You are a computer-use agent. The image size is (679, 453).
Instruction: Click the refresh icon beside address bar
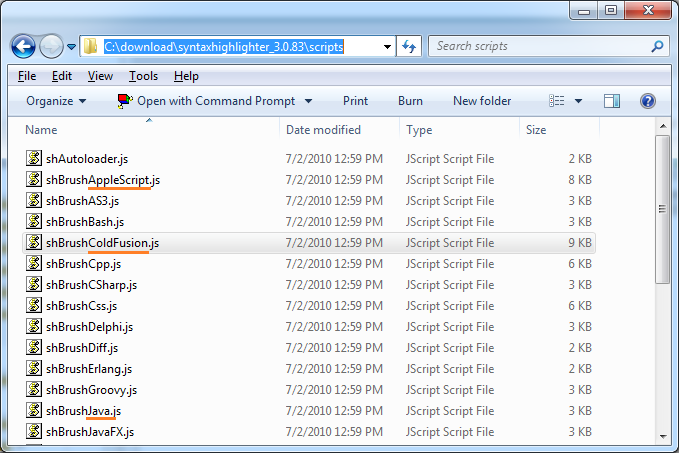click(409, 46)
